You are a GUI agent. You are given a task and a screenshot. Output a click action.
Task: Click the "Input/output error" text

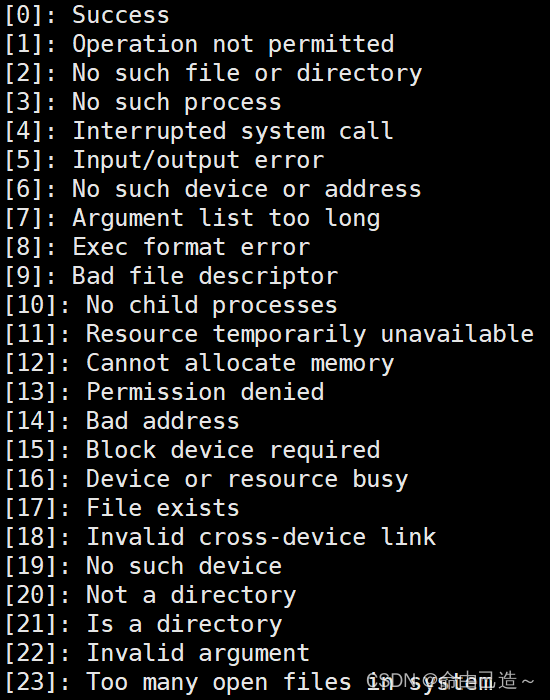tap(198, 160)
